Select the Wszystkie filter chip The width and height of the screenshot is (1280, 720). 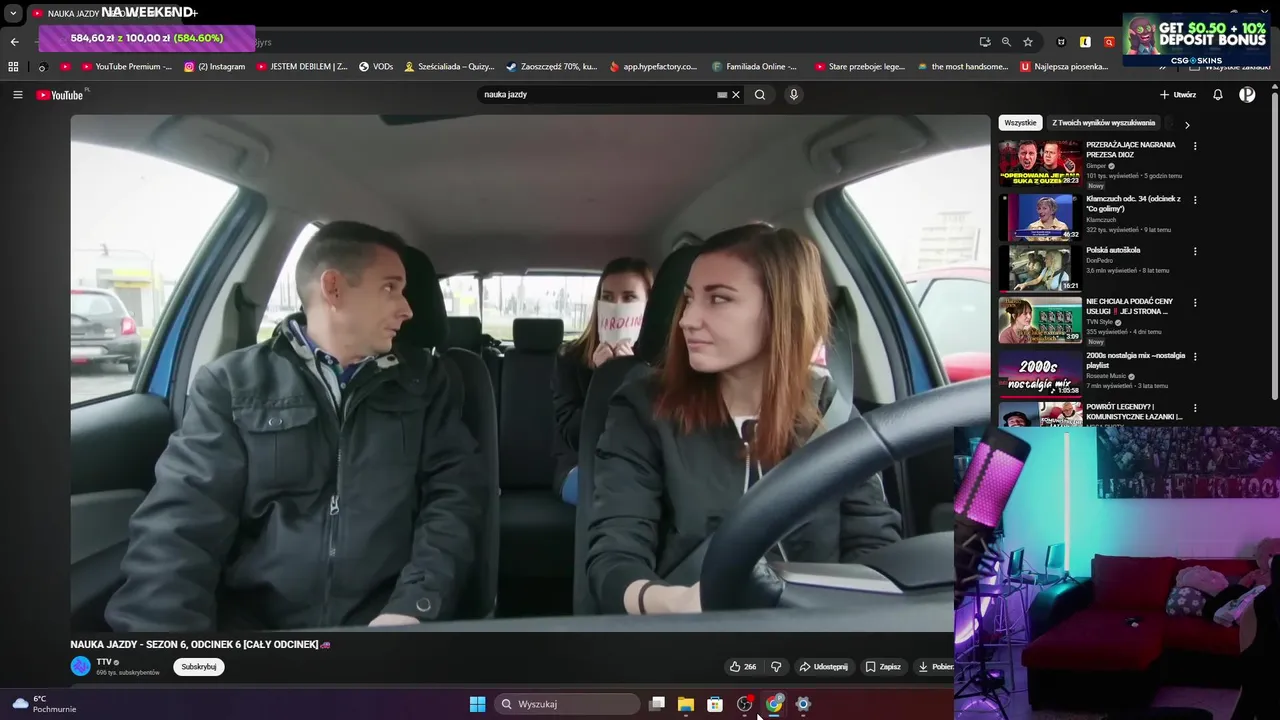(1020, 123)
